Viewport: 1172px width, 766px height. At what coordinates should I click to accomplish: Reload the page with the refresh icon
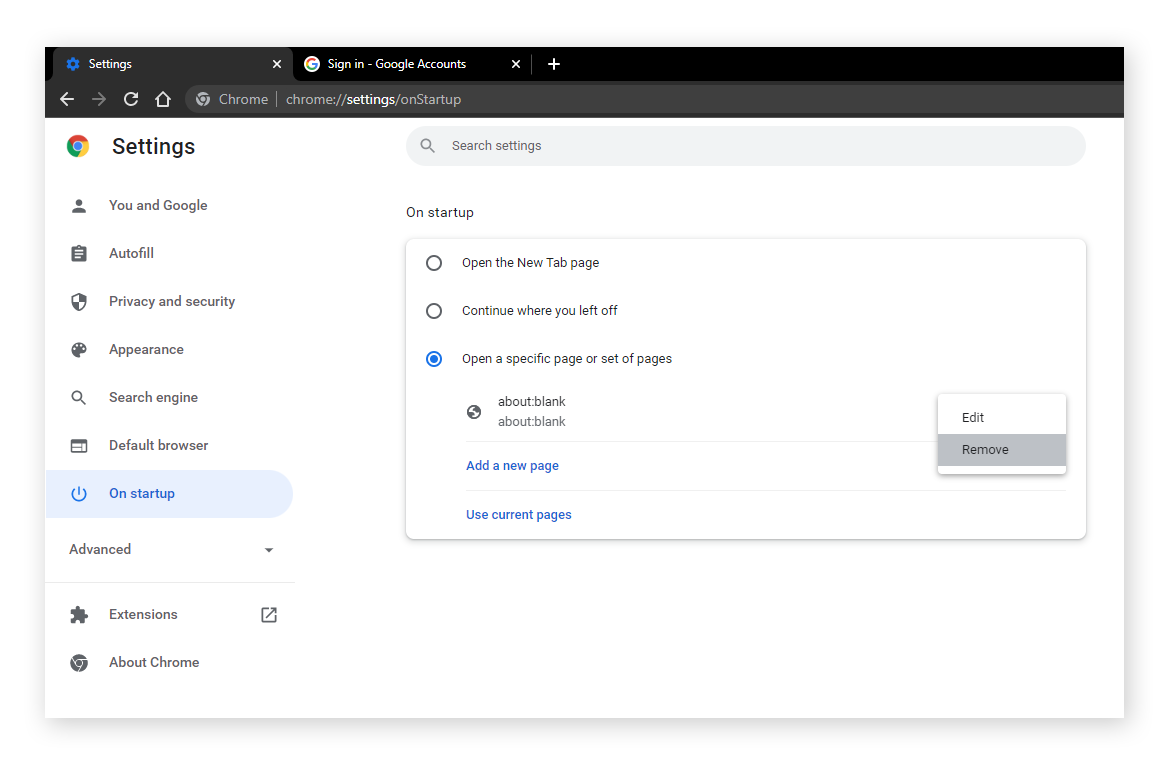coord(131,99)
